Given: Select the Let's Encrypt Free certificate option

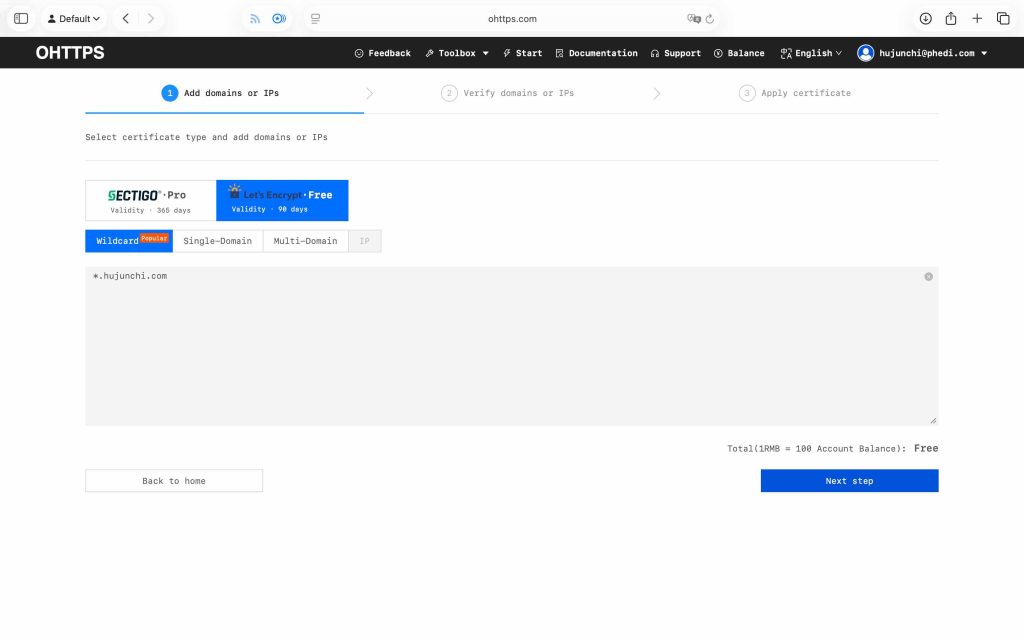Looking at the screenshot, I should click(x=282, y=200).
